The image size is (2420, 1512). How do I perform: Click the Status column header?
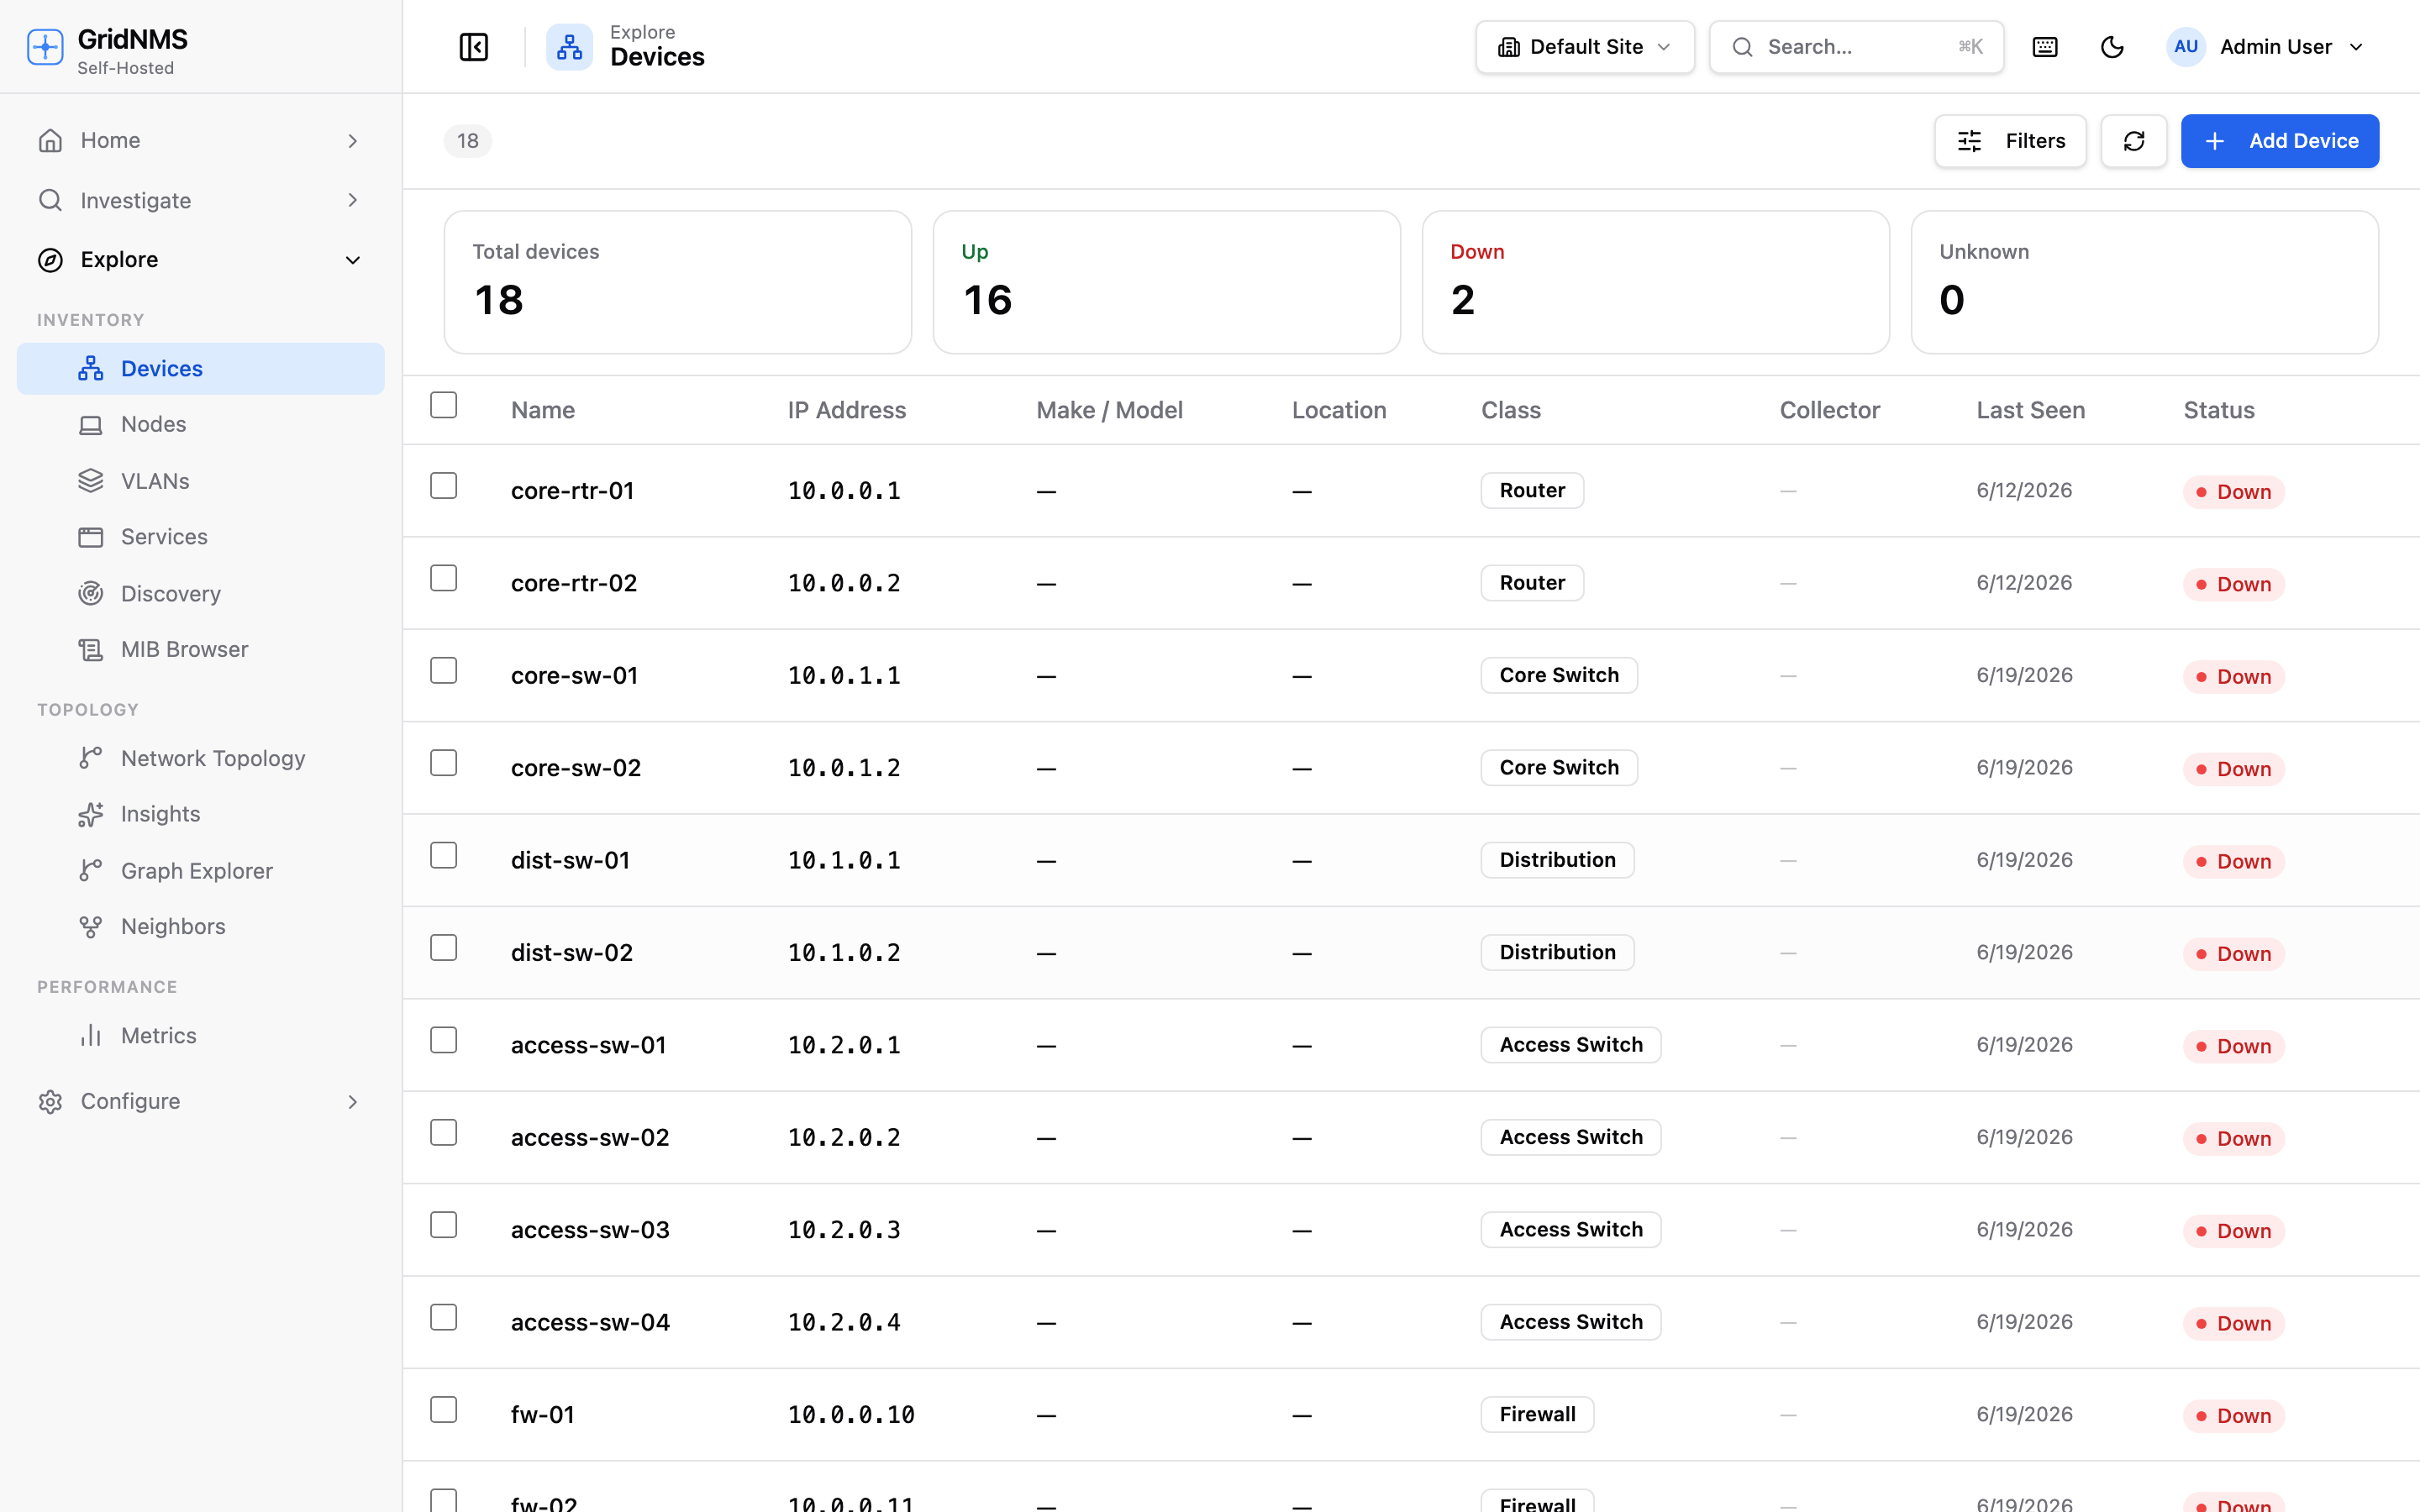click(2218, 410)
